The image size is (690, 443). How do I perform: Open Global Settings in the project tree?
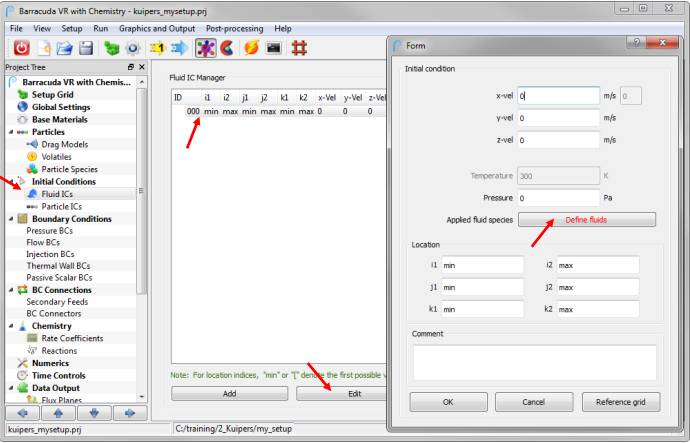(x=60, y=107)
